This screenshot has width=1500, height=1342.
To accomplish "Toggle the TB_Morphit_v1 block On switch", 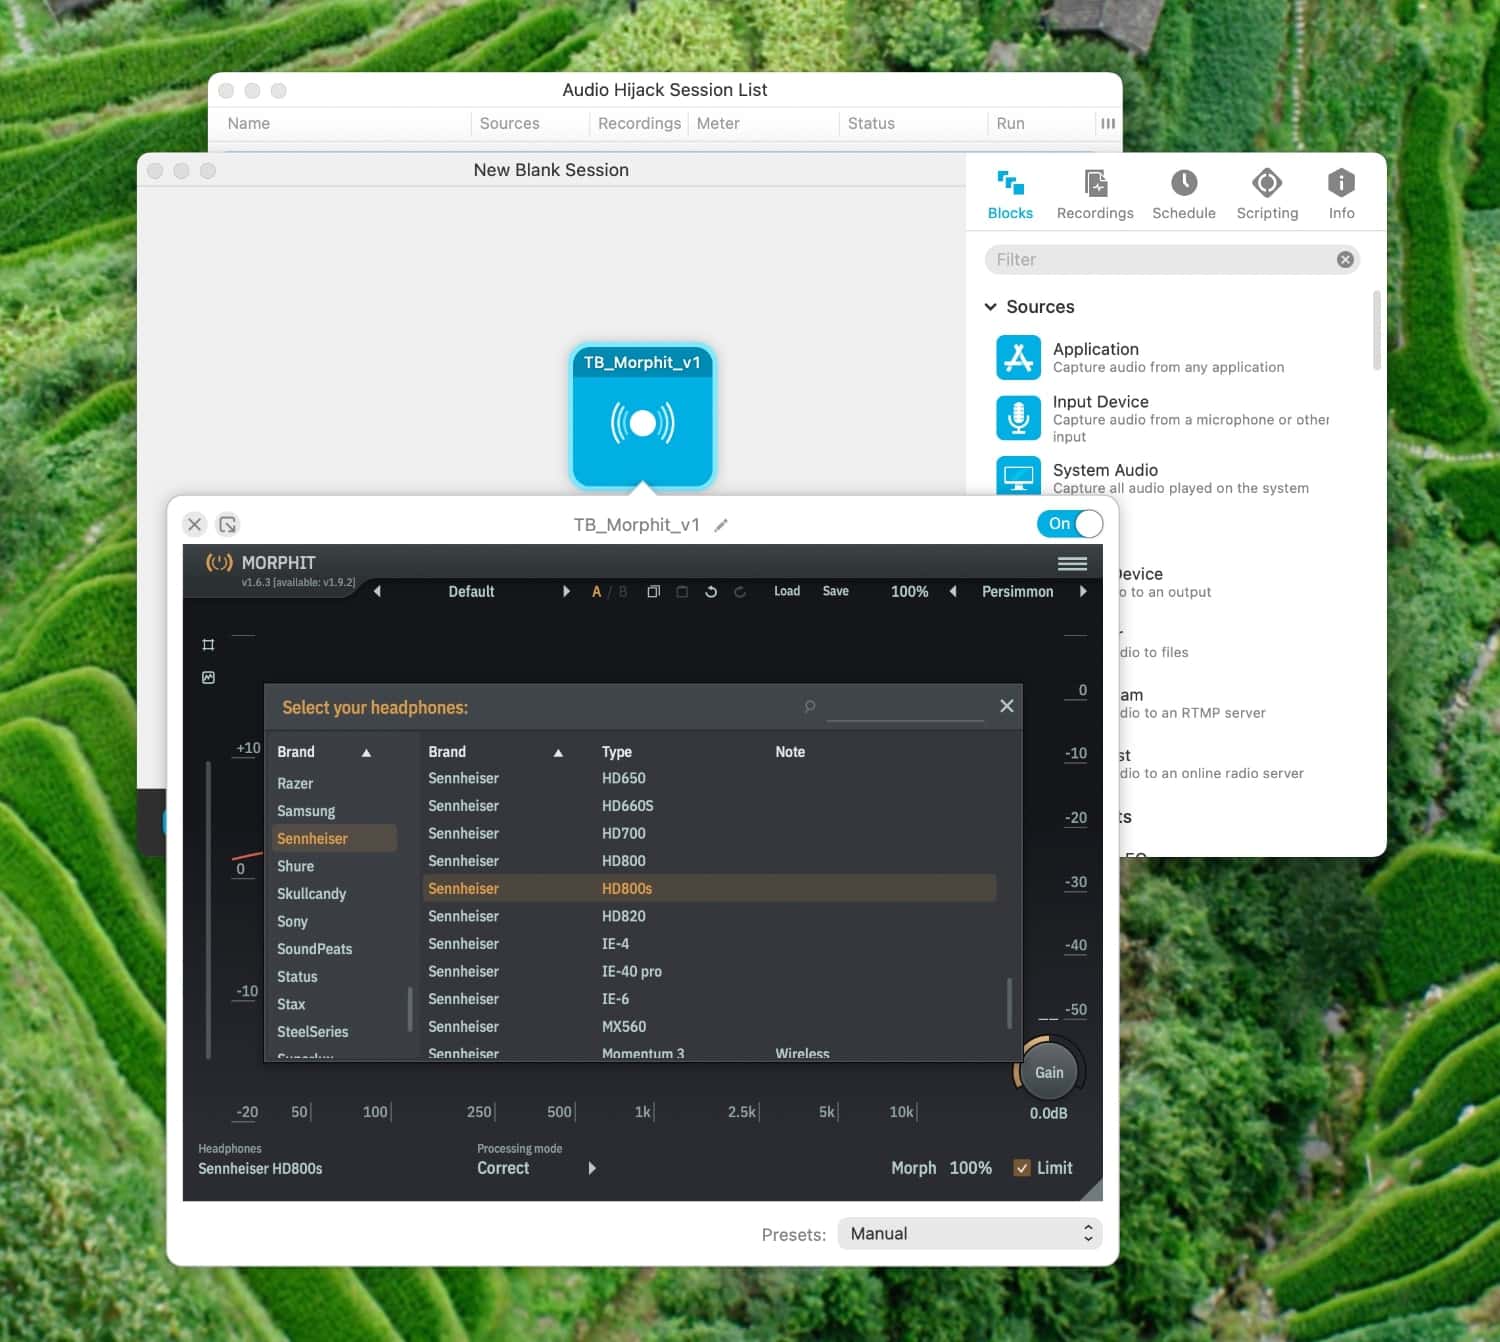I will [1070, 523].
